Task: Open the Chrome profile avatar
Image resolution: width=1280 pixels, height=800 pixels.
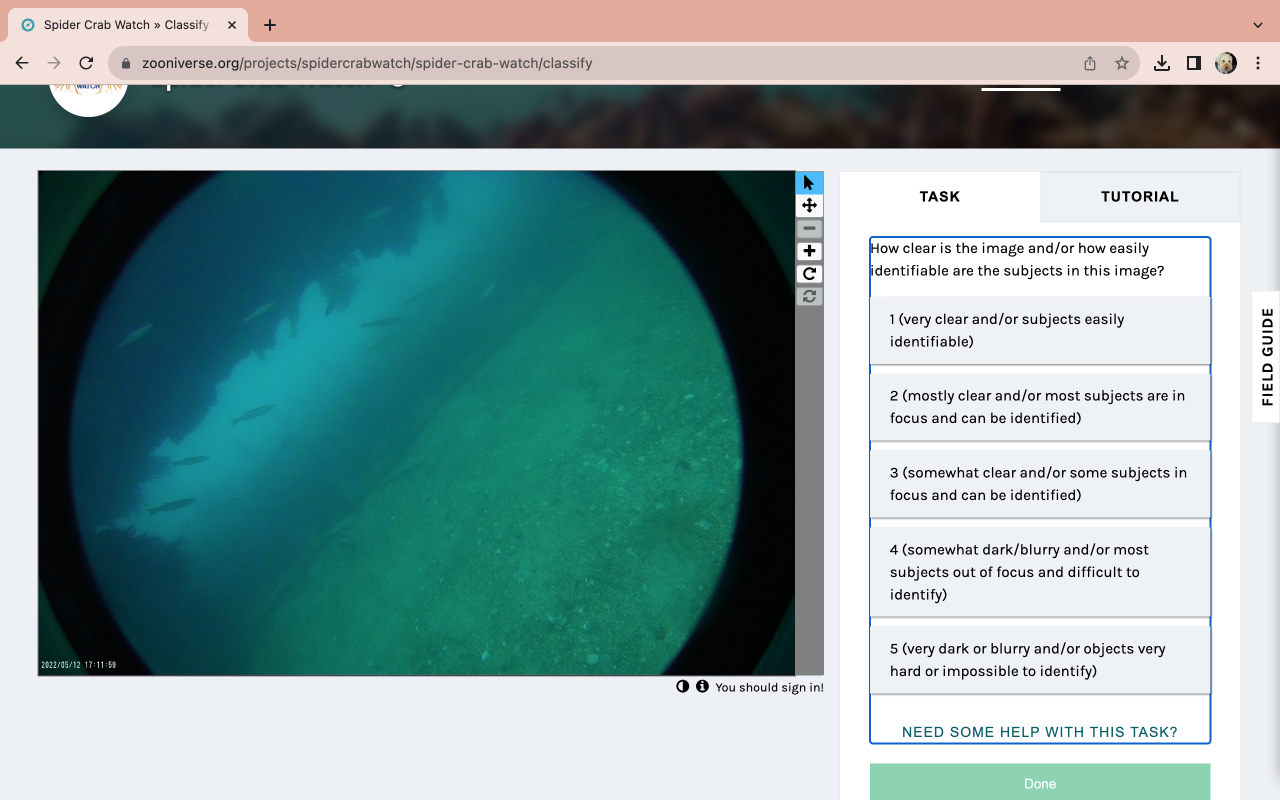Action: pyautogui.click(x=1226, y=63)
